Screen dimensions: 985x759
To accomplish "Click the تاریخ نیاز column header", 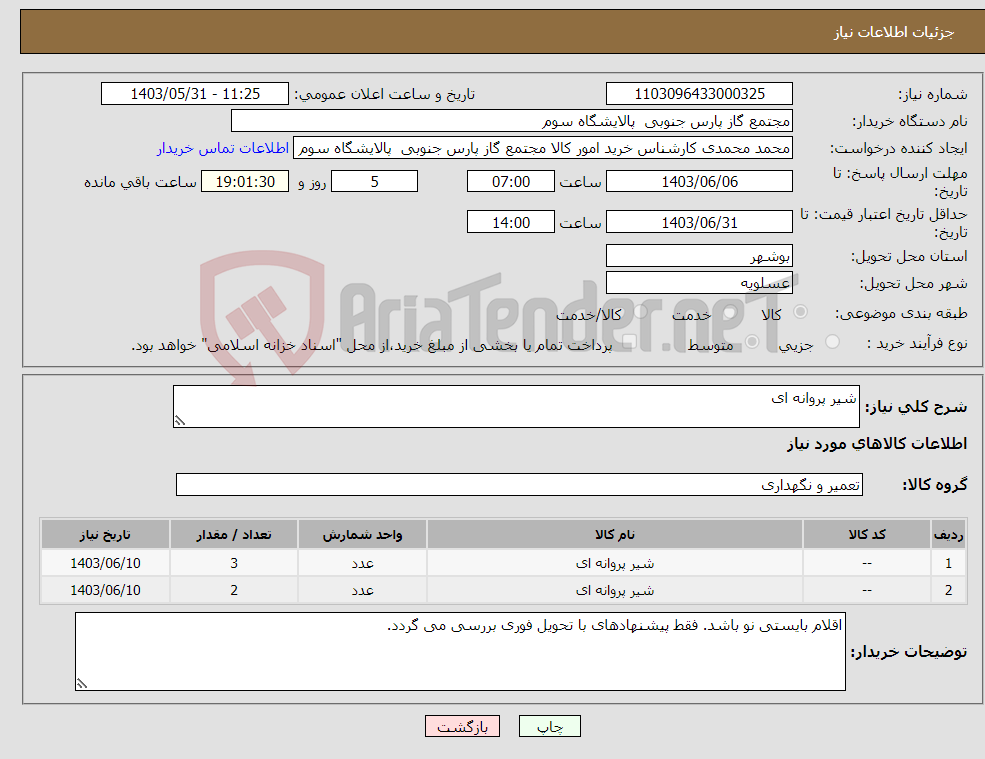I will click(106, 535).
